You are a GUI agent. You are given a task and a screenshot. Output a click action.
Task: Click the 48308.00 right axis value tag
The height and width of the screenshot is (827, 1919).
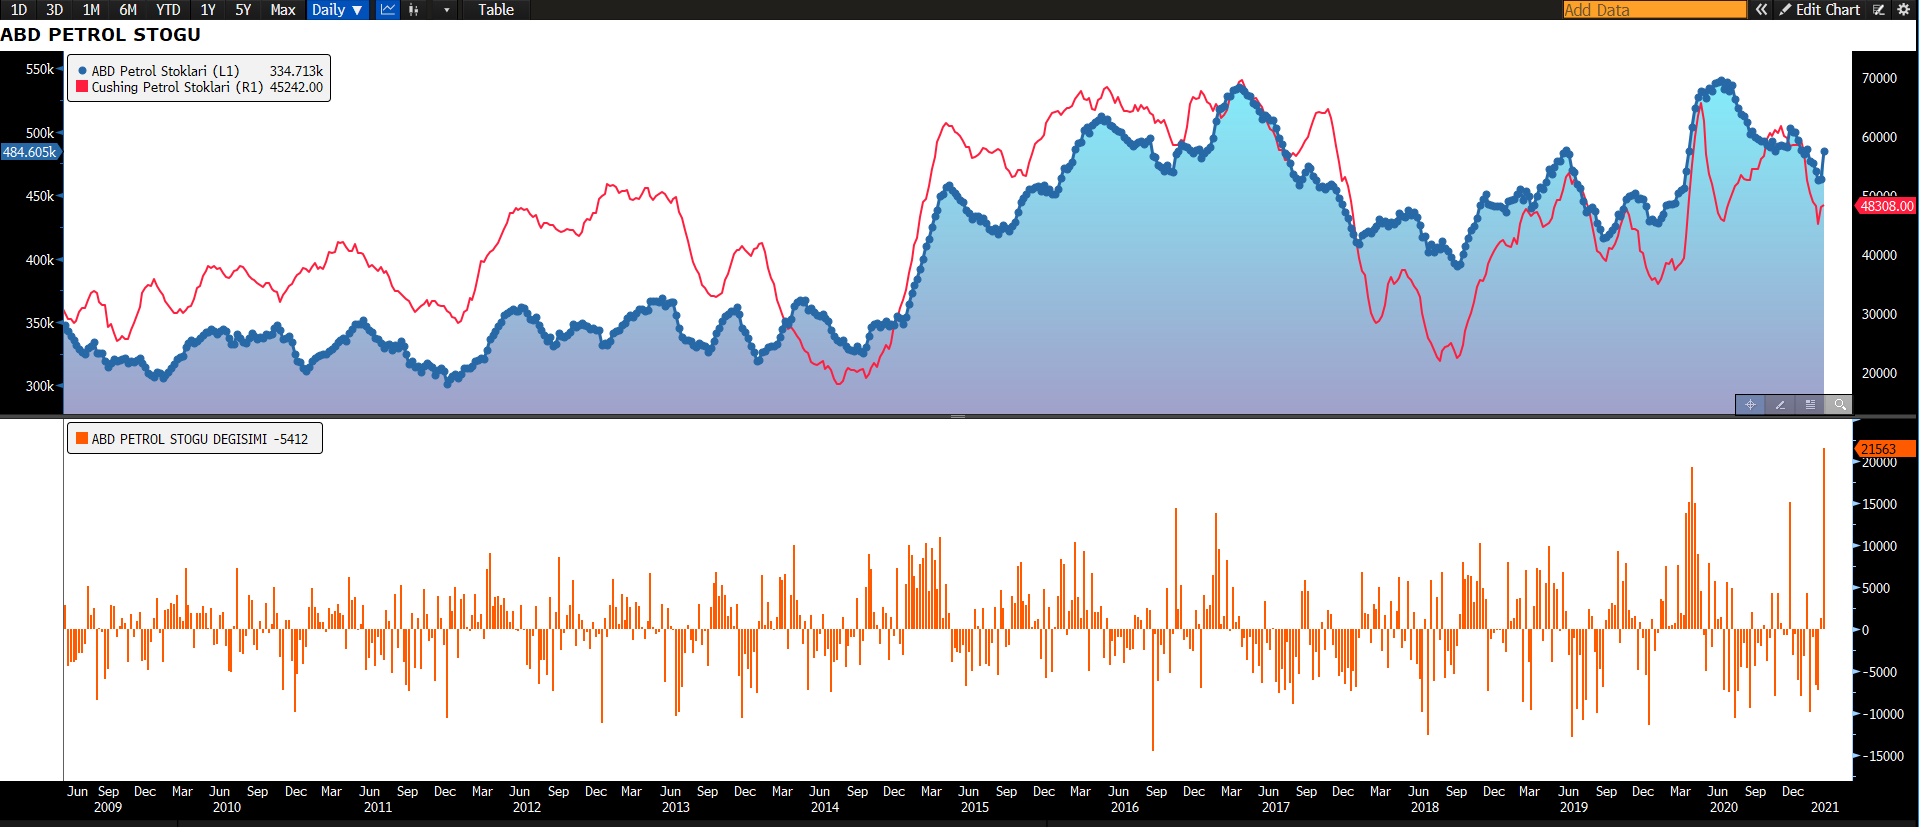coord(1886,206)
